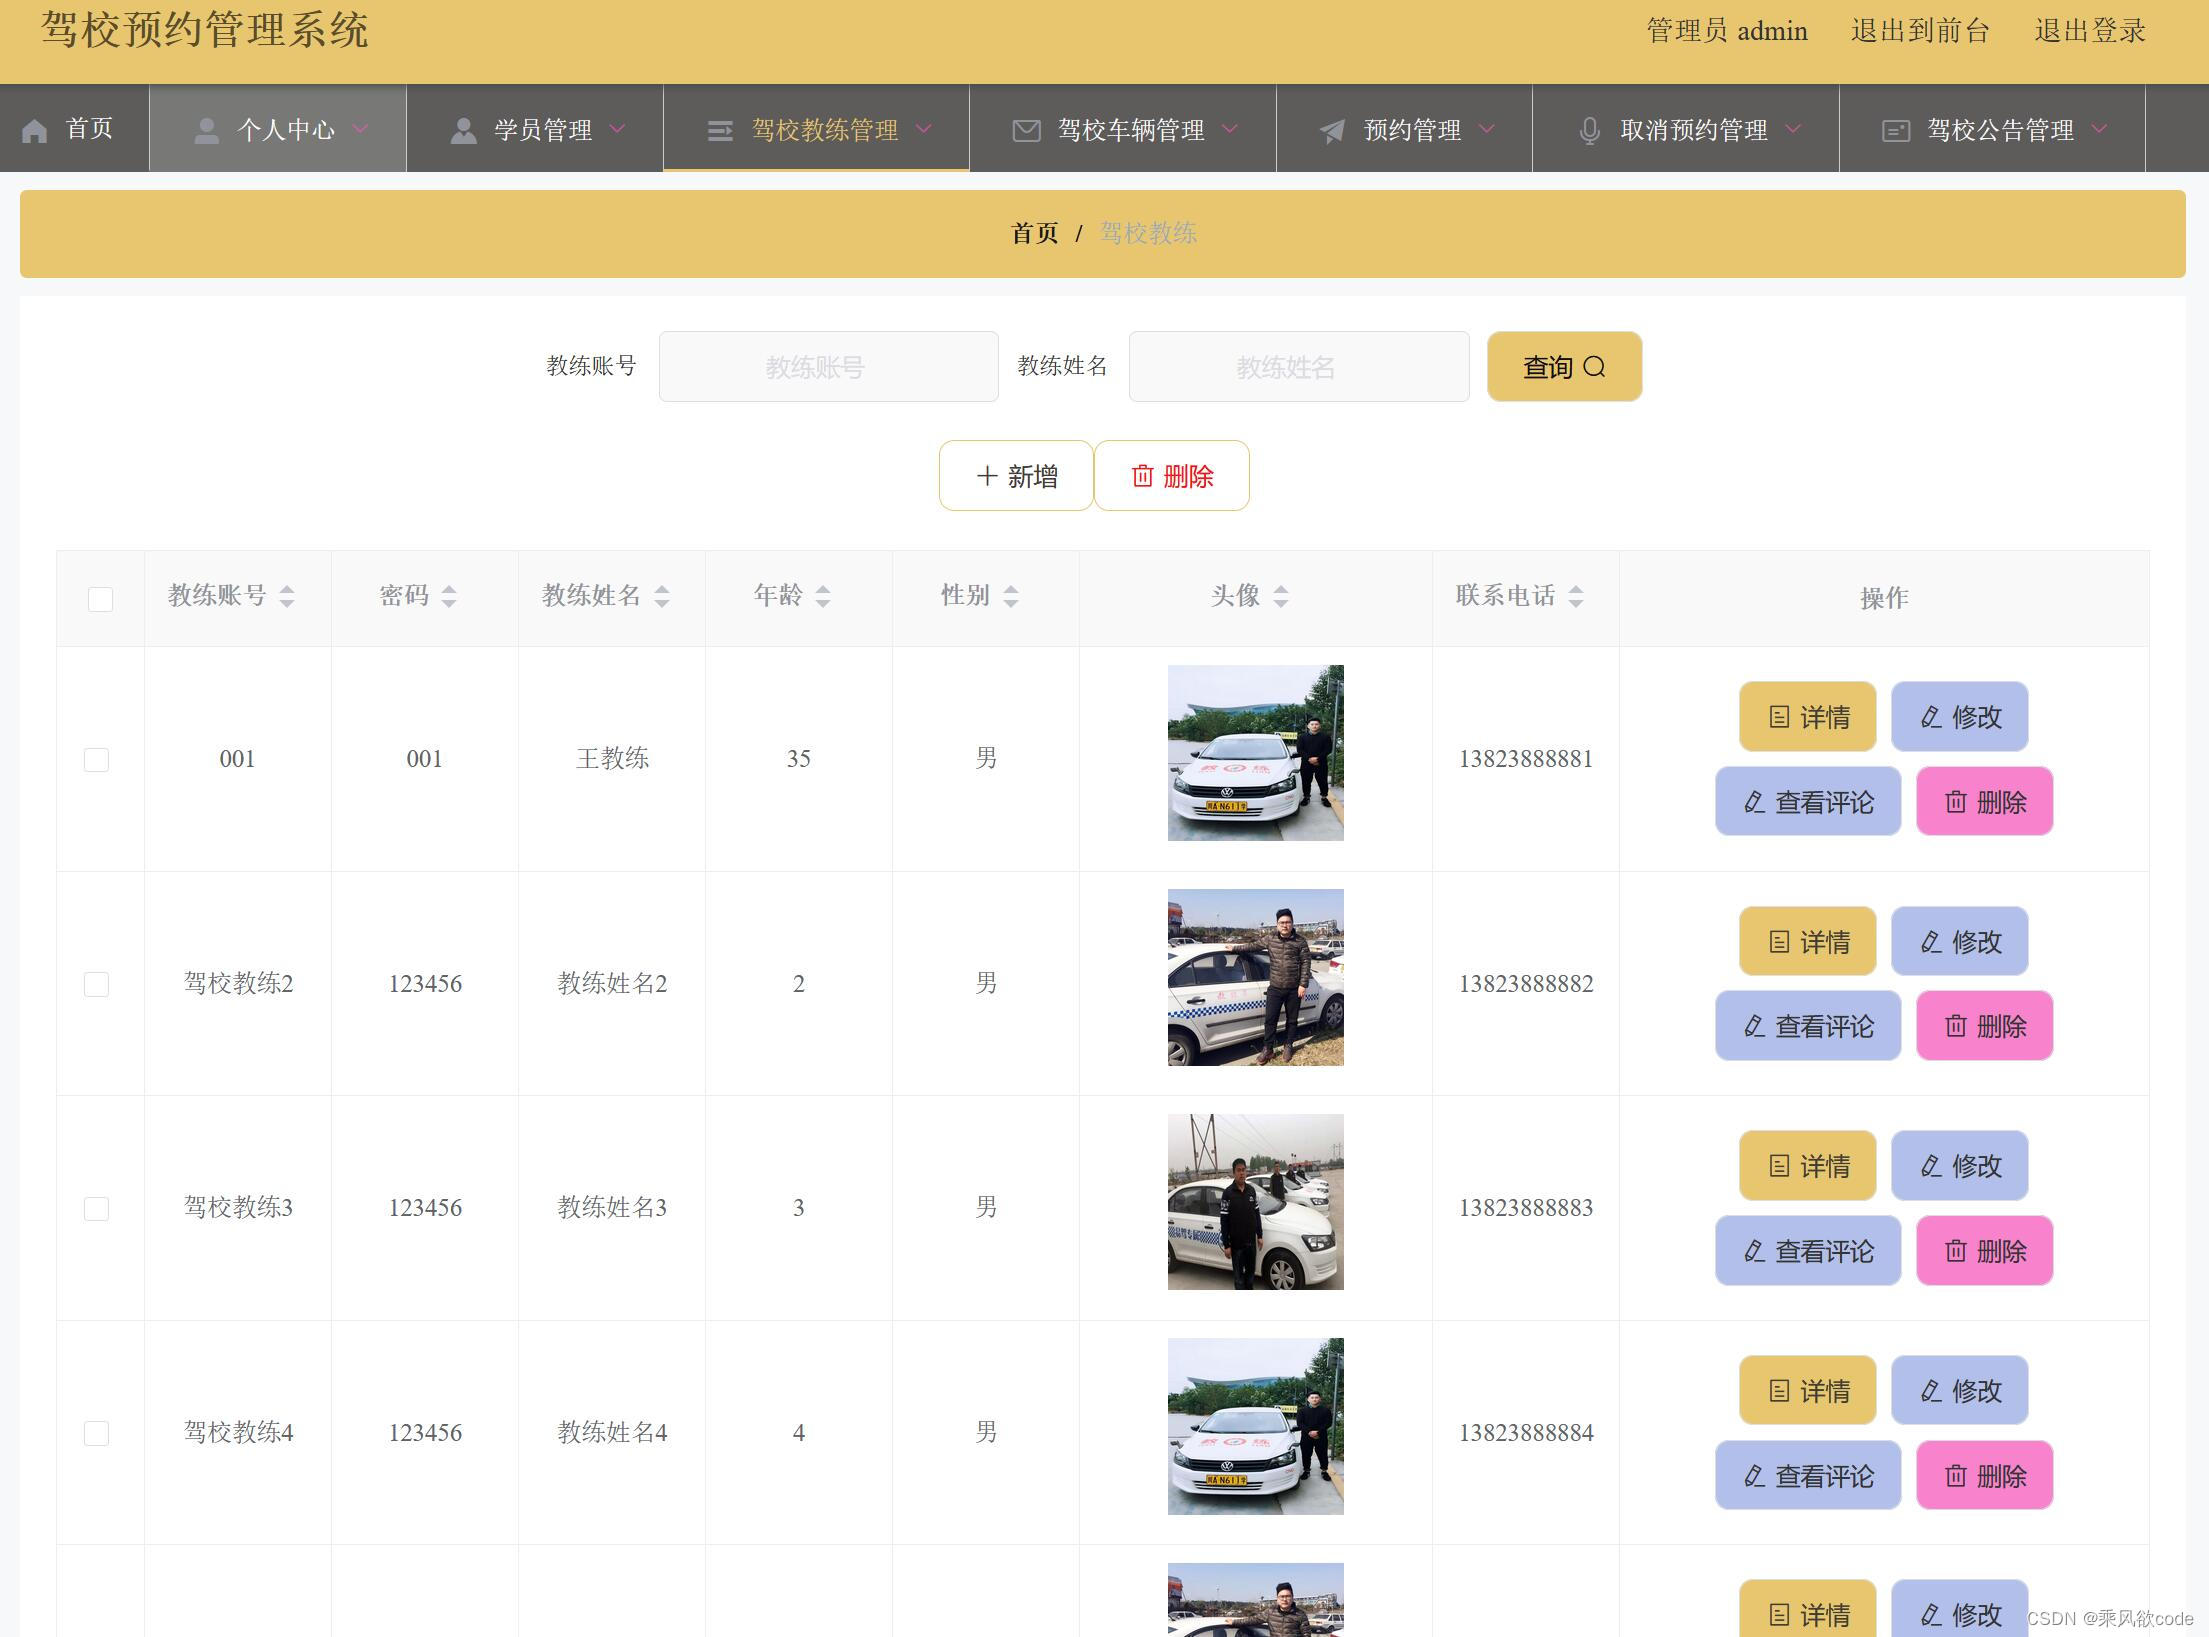Expand the 驾校教练管理 dropdown chevron
This screenshot has height=1637, width=2209.
click(924, 129)
